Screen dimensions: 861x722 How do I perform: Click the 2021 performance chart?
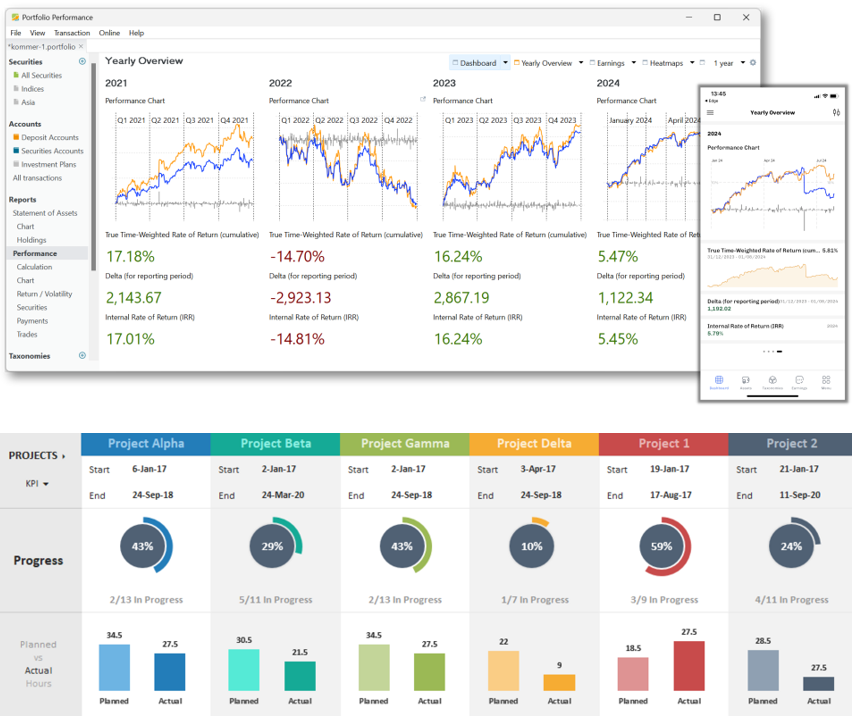click(181, 165)
